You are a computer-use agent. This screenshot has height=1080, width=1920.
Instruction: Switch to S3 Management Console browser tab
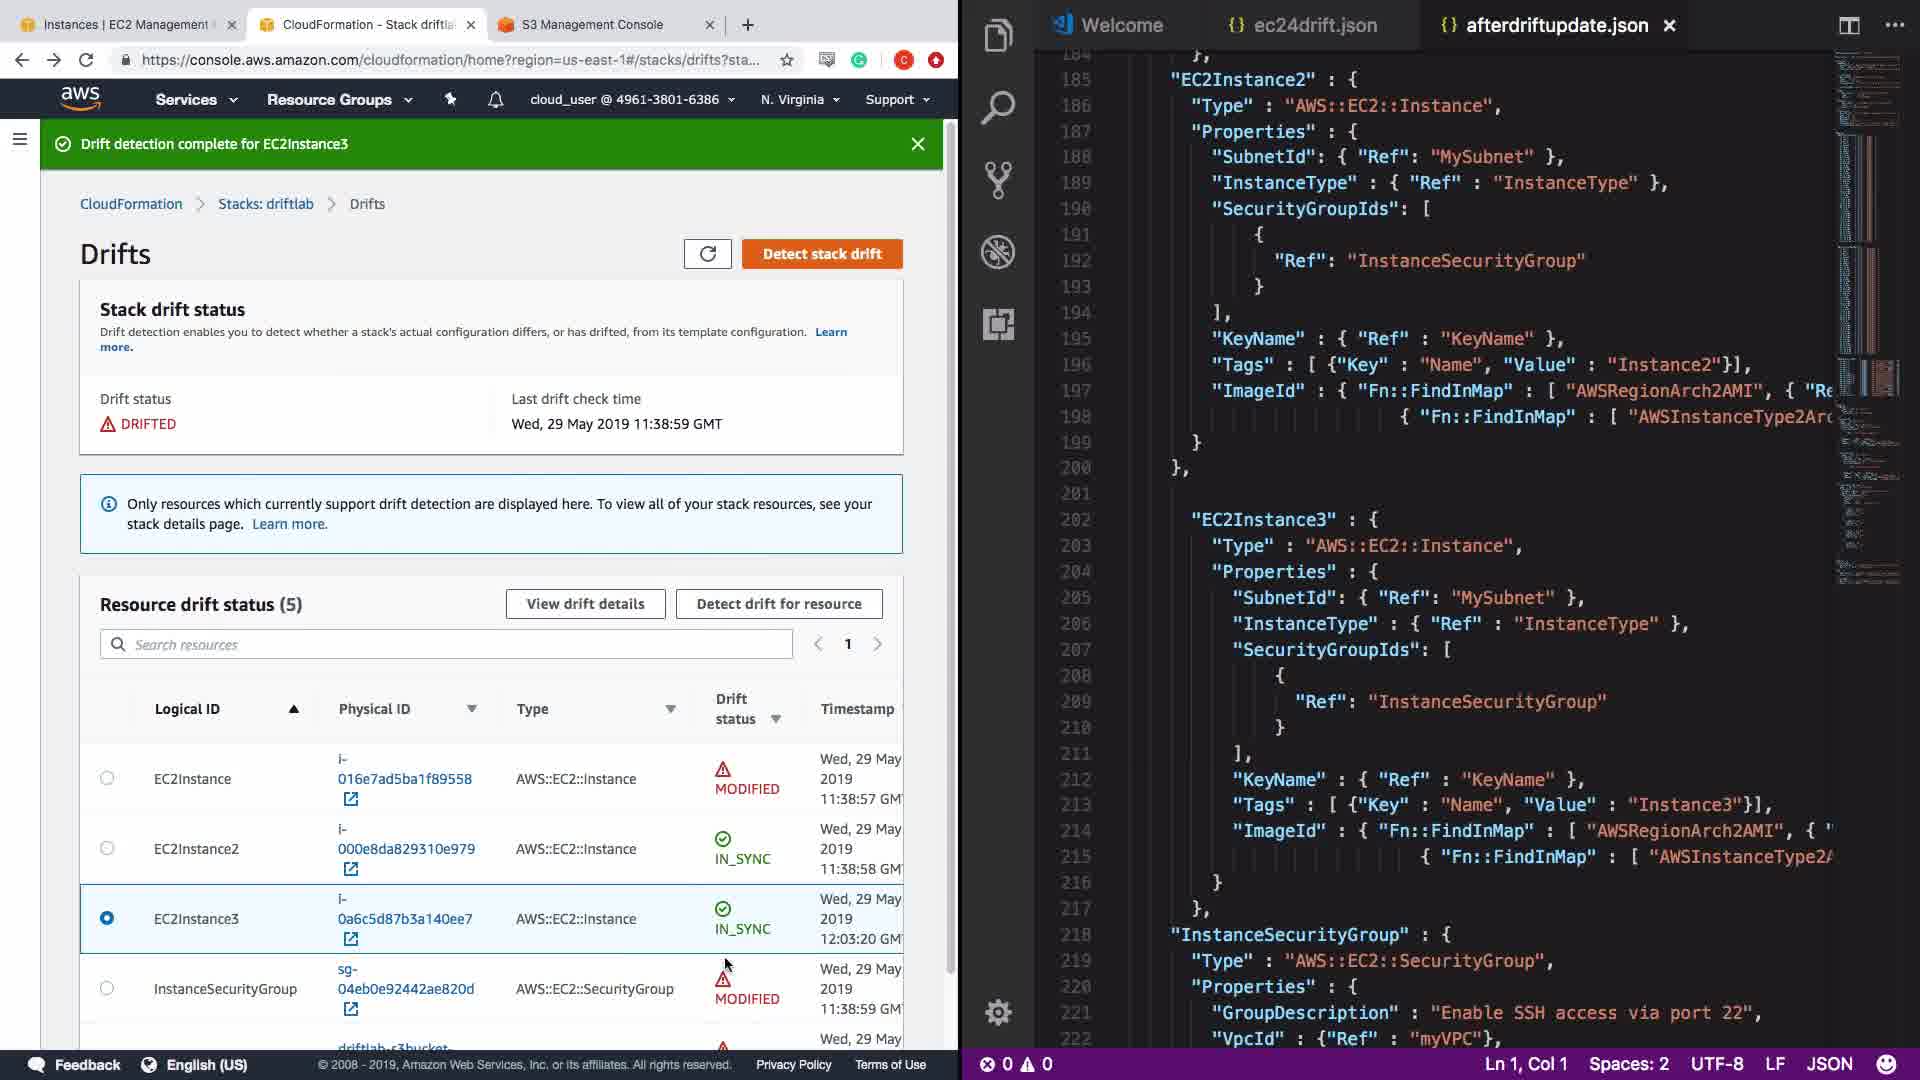point(592,25)
